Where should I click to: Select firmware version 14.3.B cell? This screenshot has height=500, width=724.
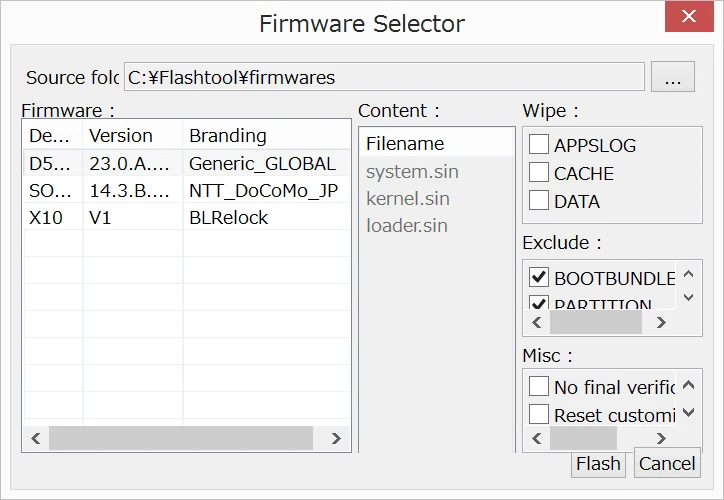pos(133,190)
